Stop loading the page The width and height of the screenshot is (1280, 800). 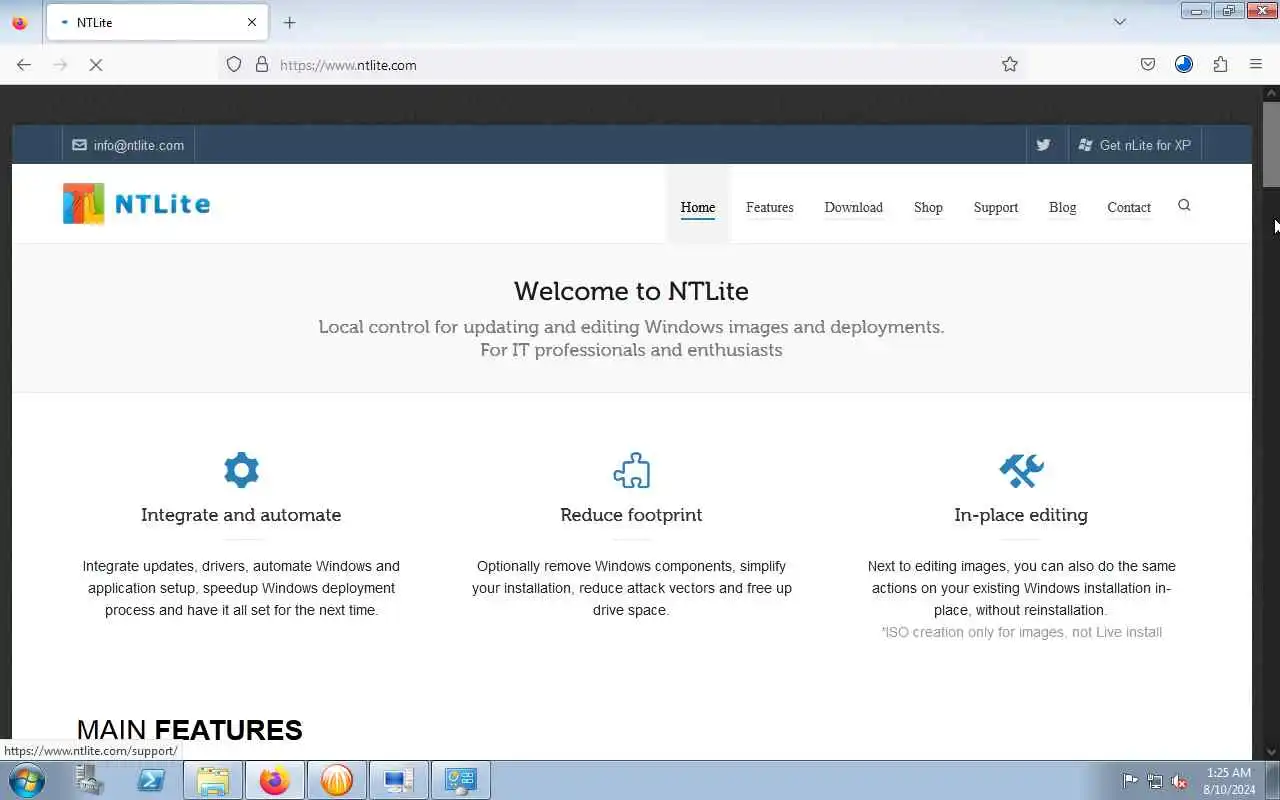(x=96, y=65)
